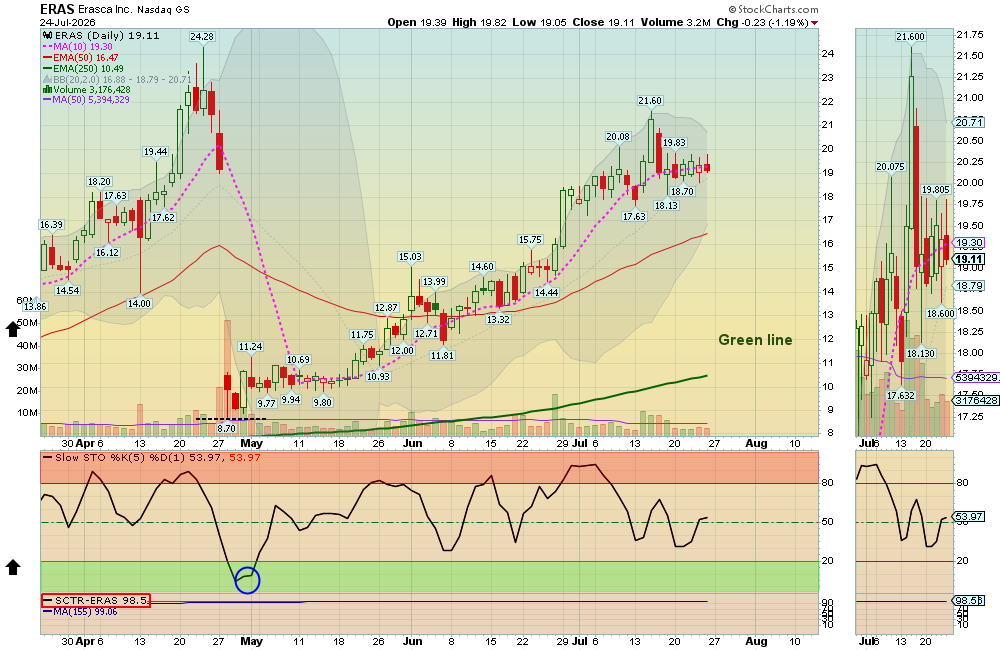Select the ERAS Erasca Inc. chart title
Viewport: 1000px width, 650px height.
86,9
